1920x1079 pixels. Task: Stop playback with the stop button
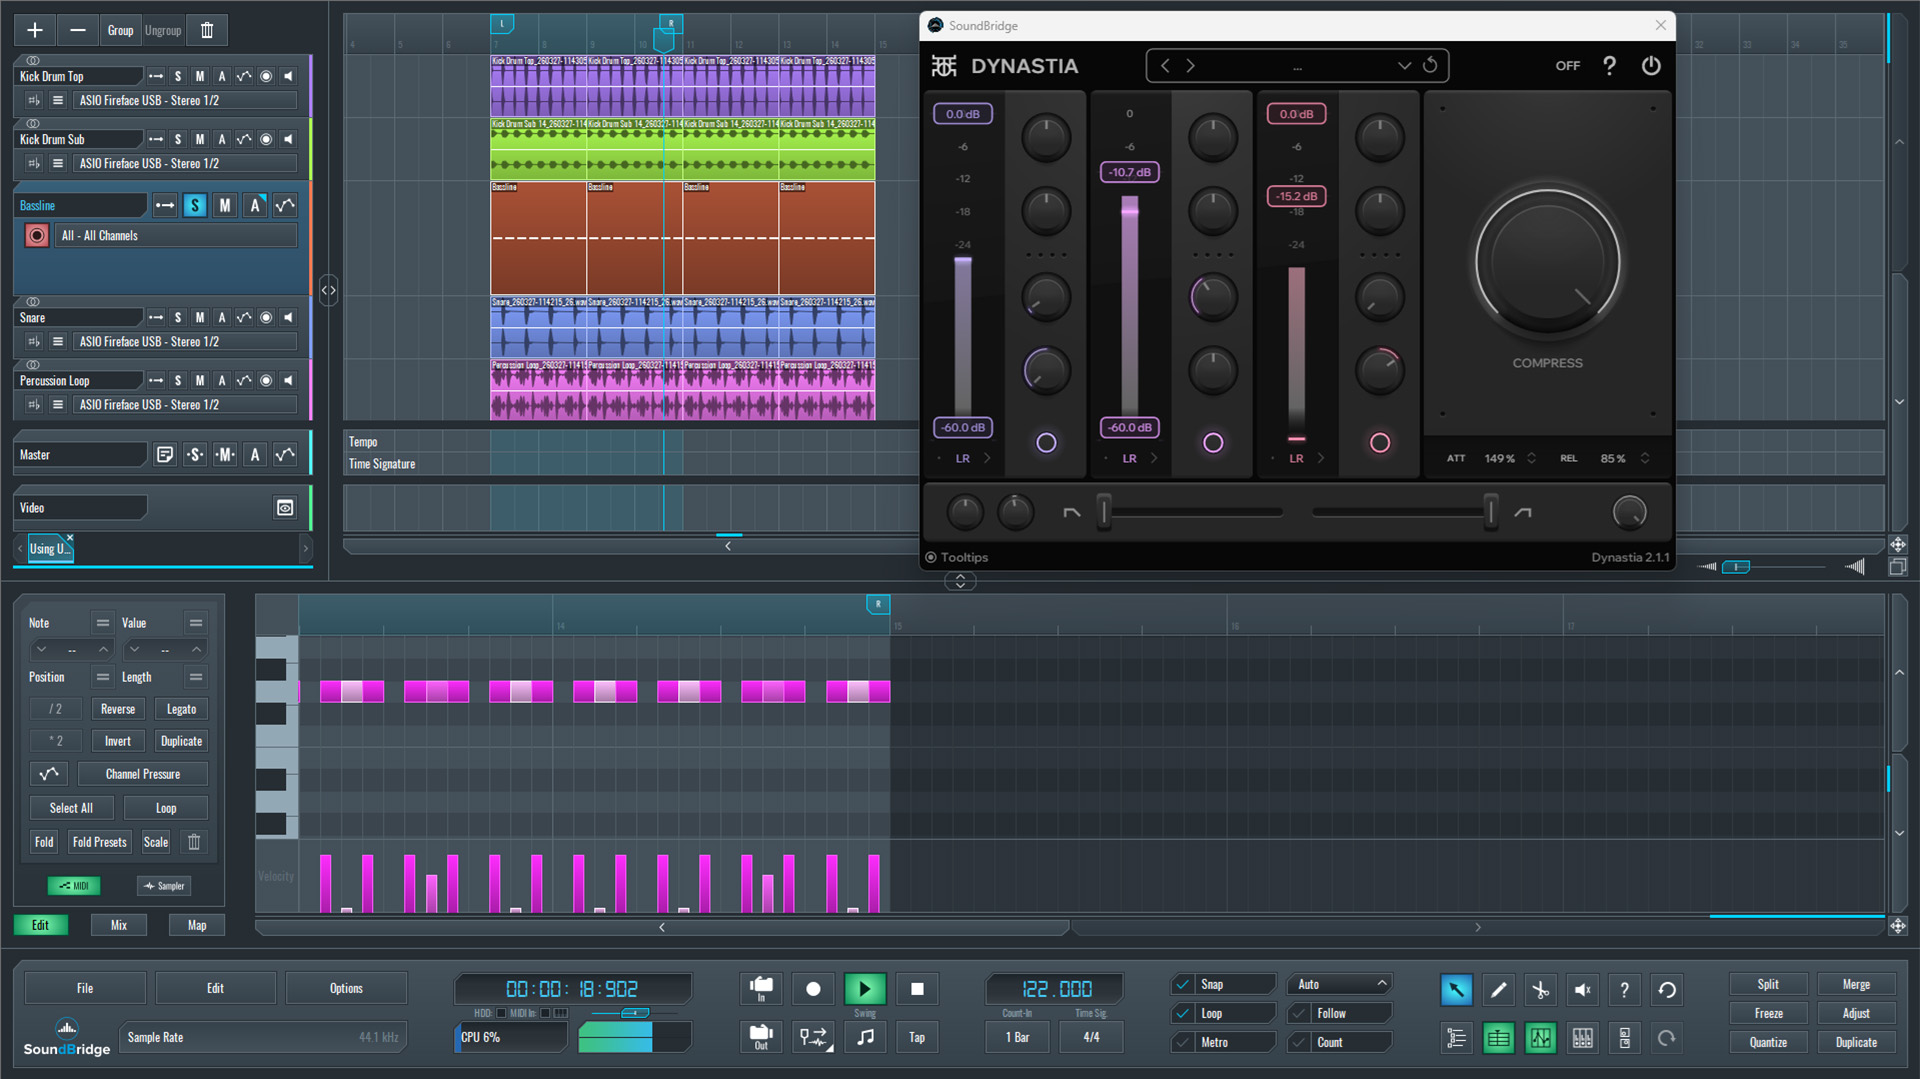[x=917, y=989]
